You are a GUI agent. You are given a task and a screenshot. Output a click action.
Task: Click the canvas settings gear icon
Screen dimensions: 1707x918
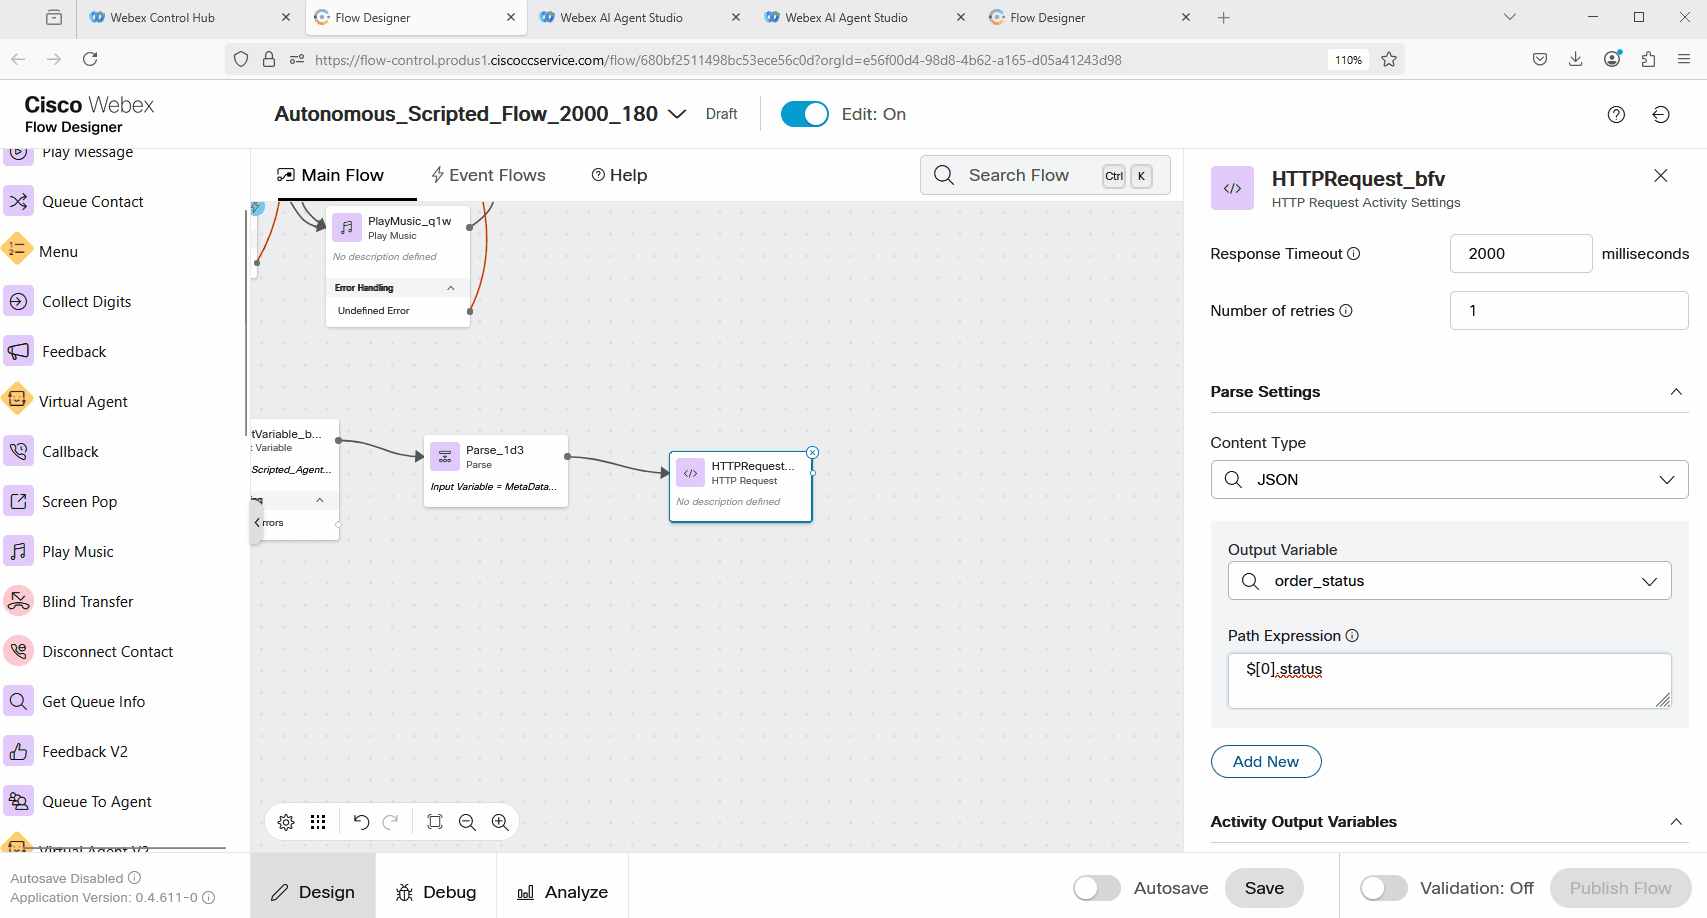coord(286,822)
